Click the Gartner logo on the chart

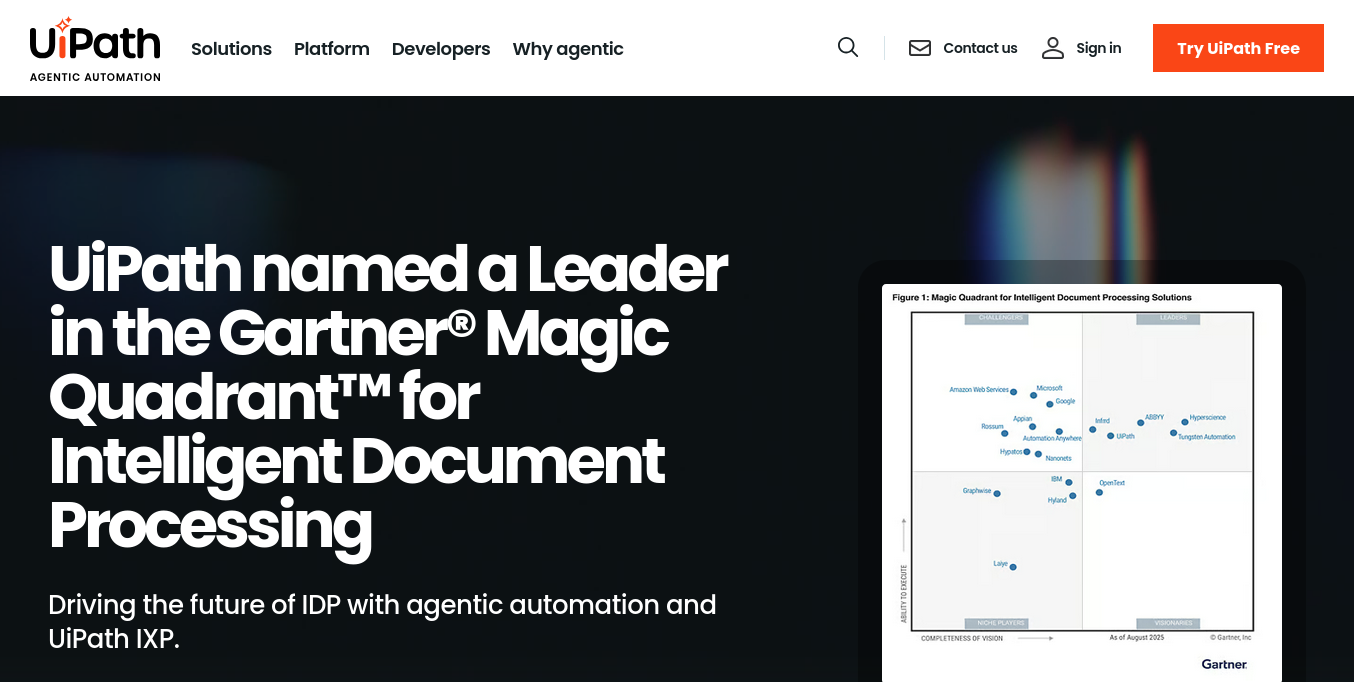[1224, 664]
